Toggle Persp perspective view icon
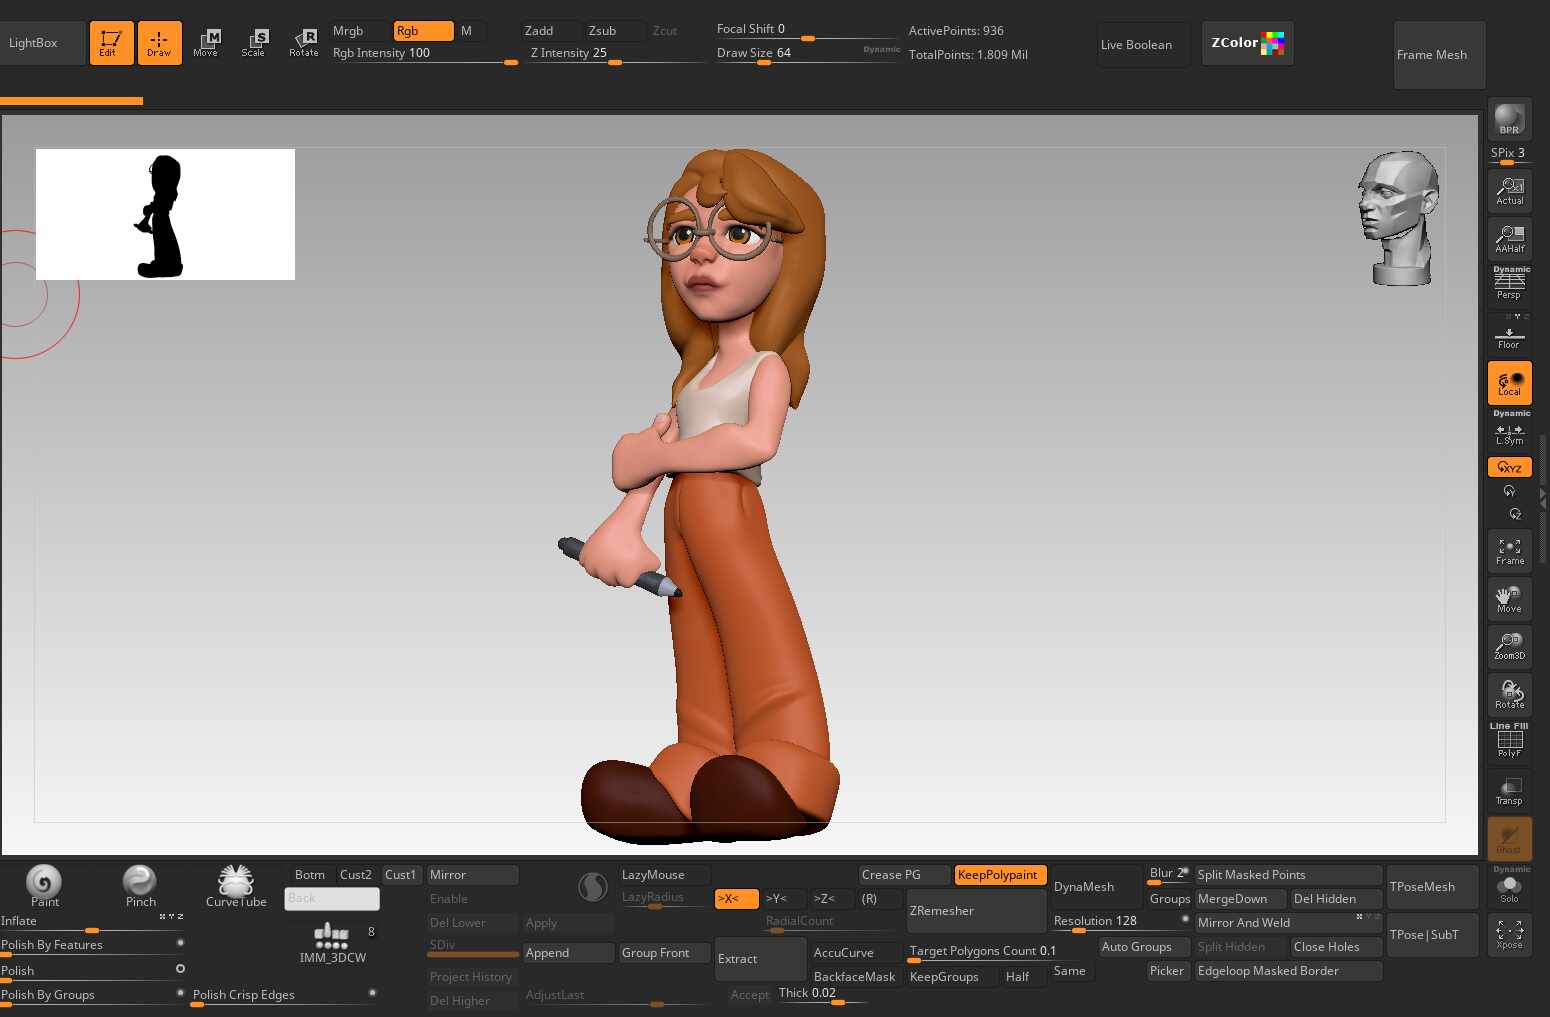 pyautogui.click(x=1509, y=285)
